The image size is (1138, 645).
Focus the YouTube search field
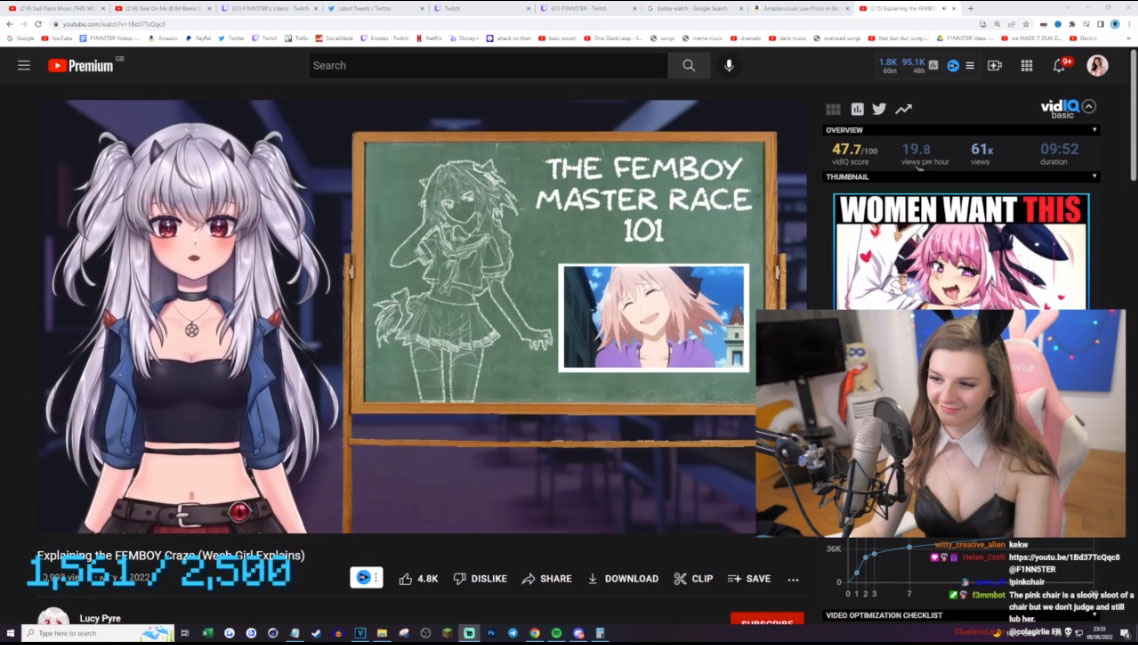pyautogui.click(x=488, y=65)
